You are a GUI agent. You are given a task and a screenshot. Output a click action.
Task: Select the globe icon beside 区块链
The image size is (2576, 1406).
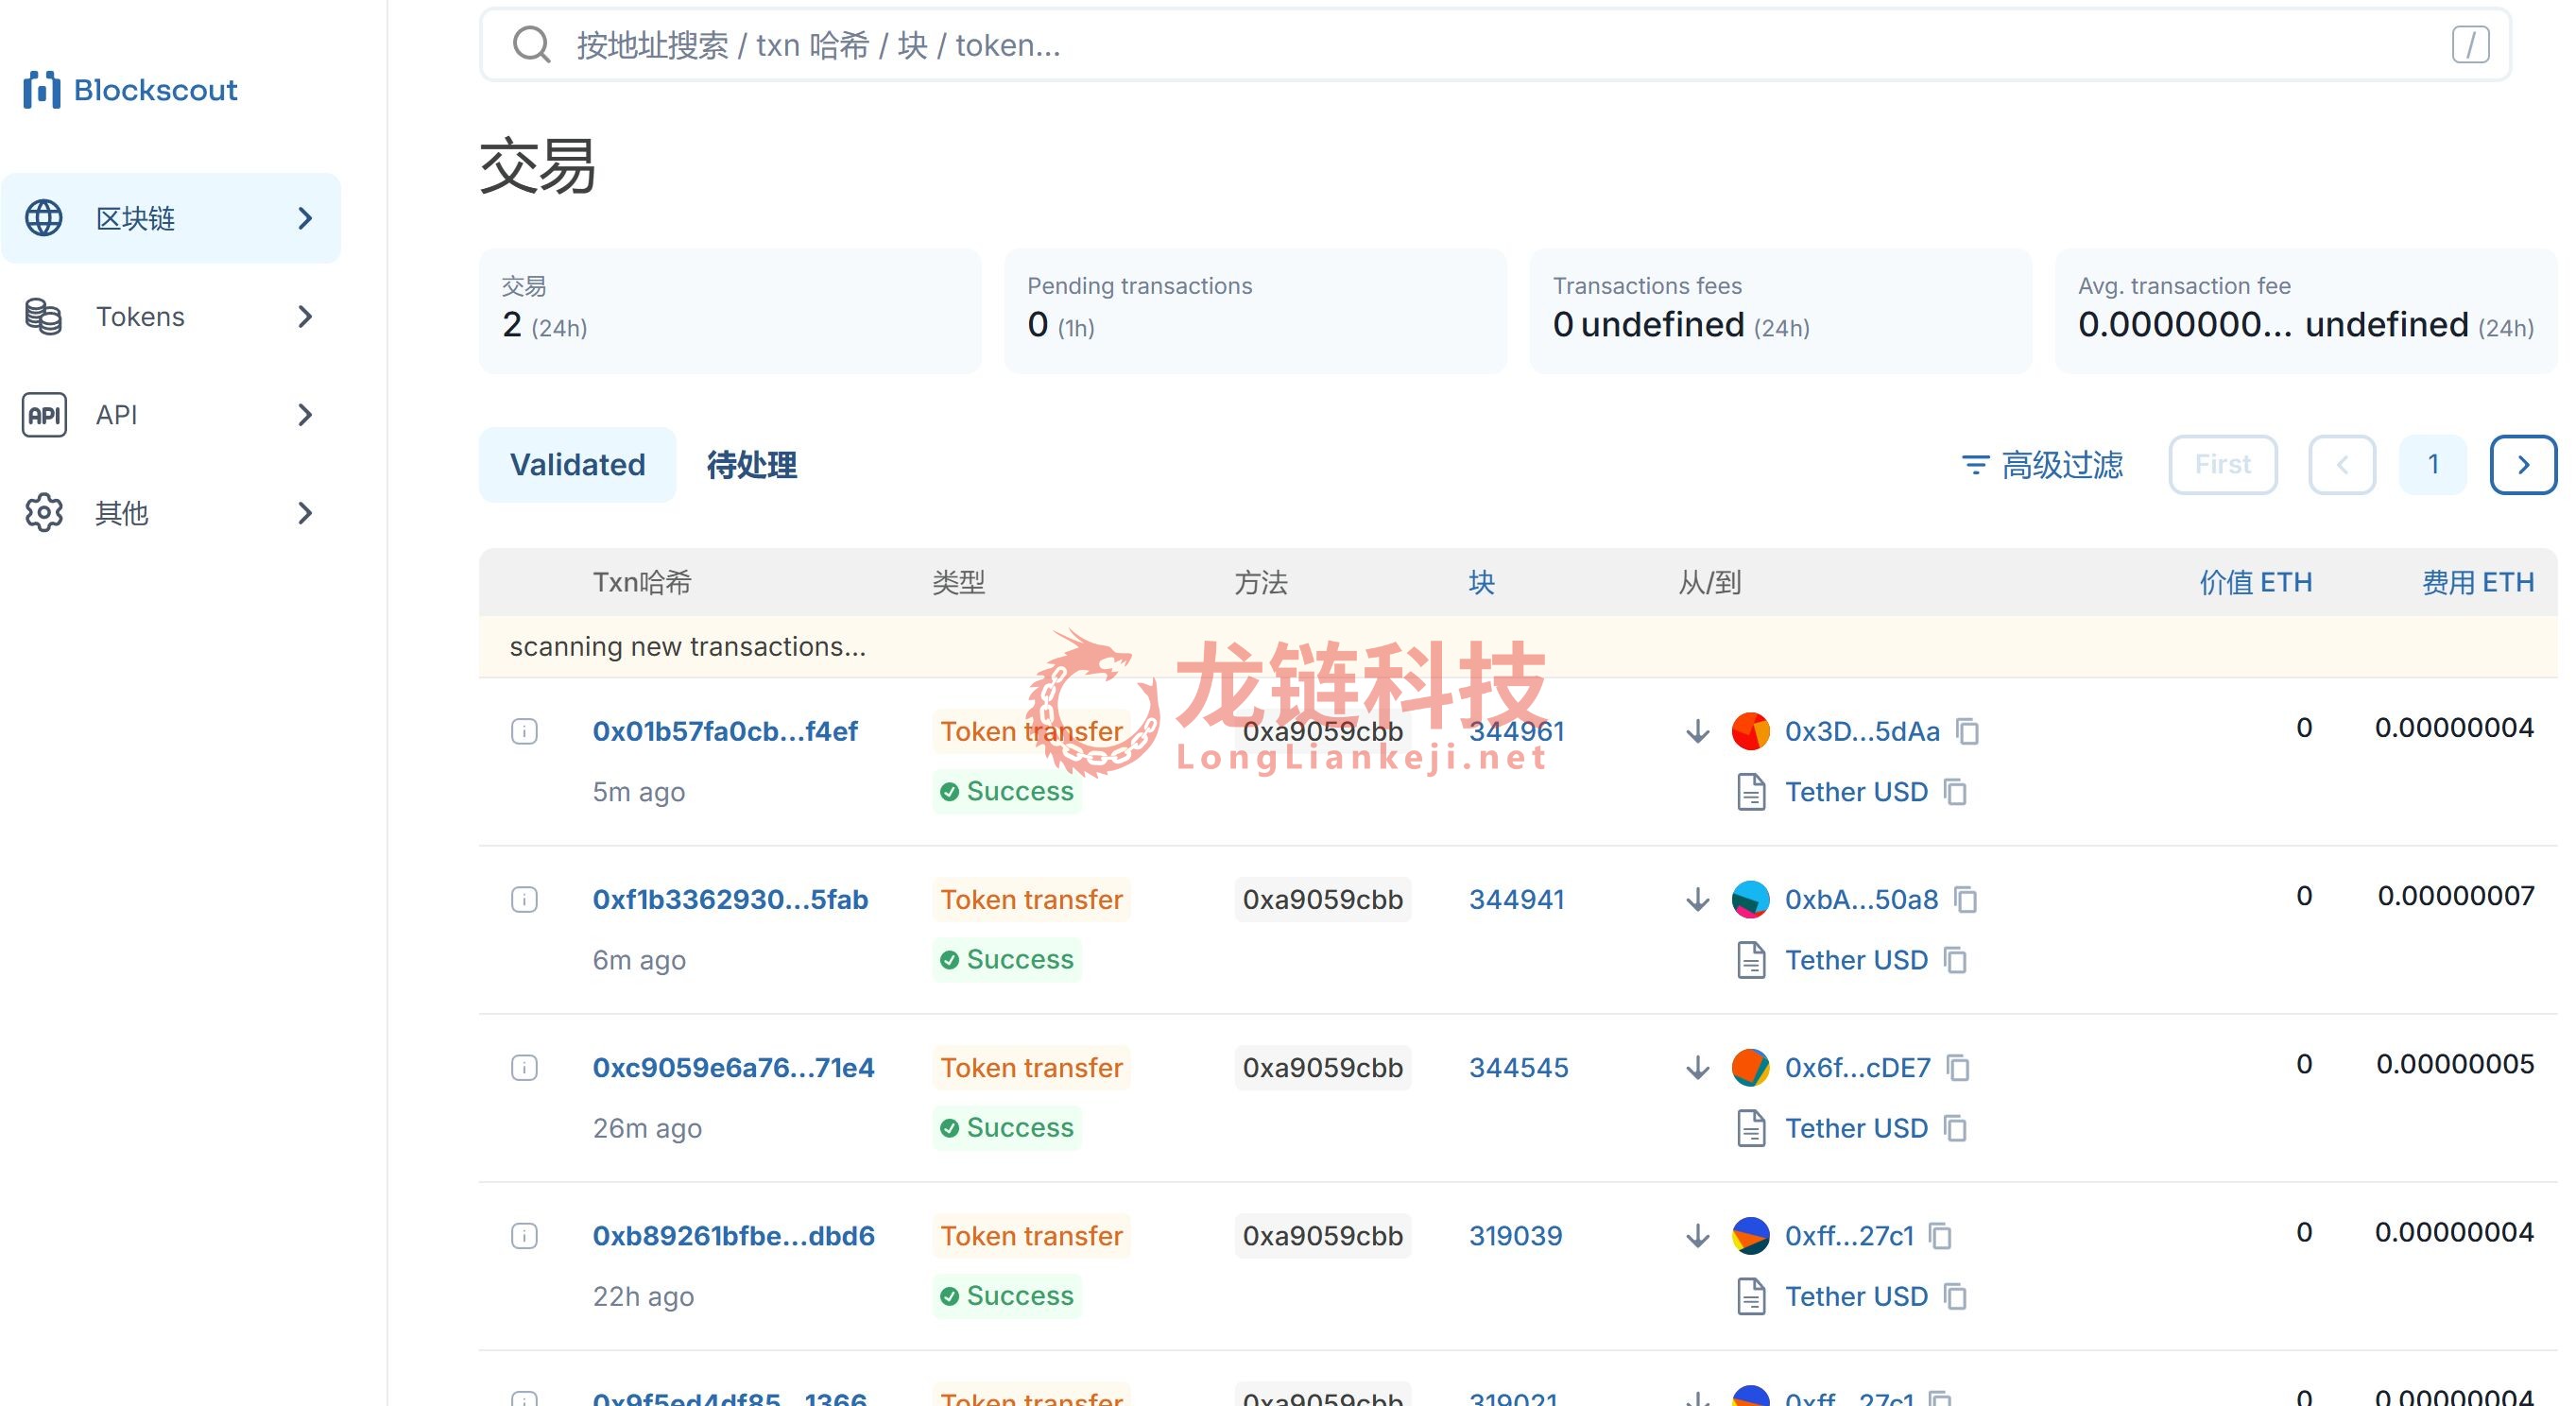click(44, 218)
